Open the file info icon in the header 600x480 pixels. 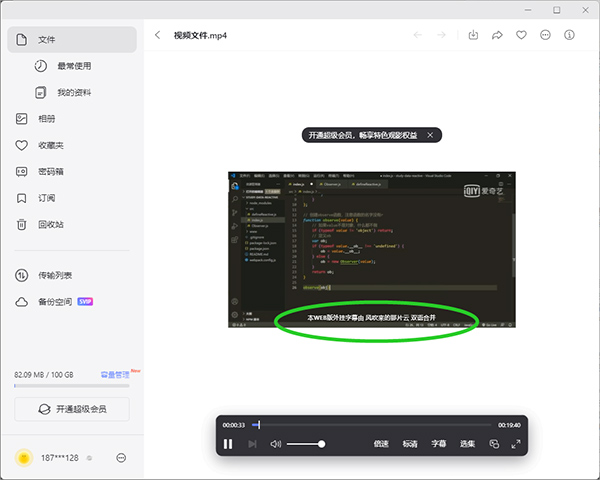(x=569, y=35)
